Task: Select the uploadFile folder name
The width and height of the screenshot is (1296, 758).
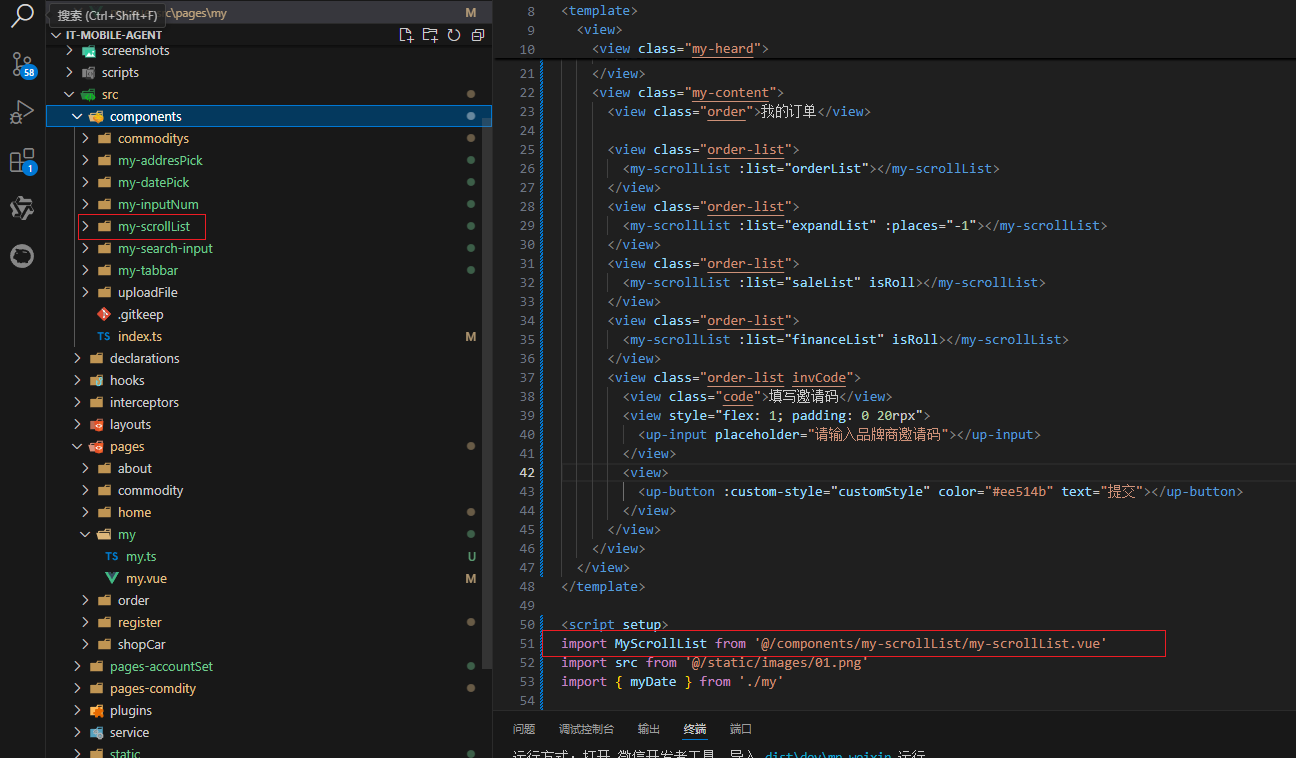Action: (x=148, y=293)
